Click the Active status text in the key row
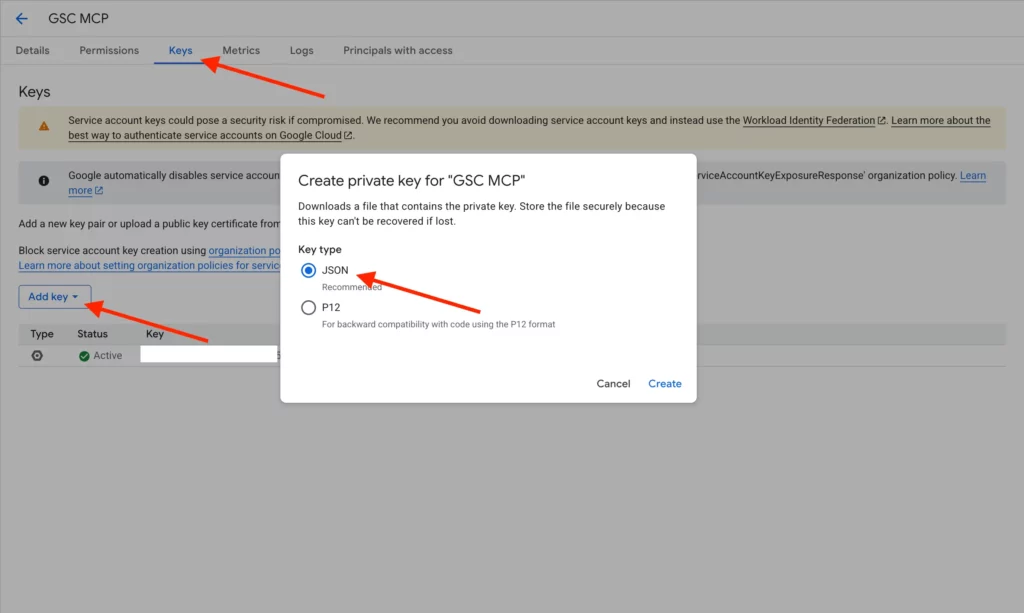 click(108, 356)
